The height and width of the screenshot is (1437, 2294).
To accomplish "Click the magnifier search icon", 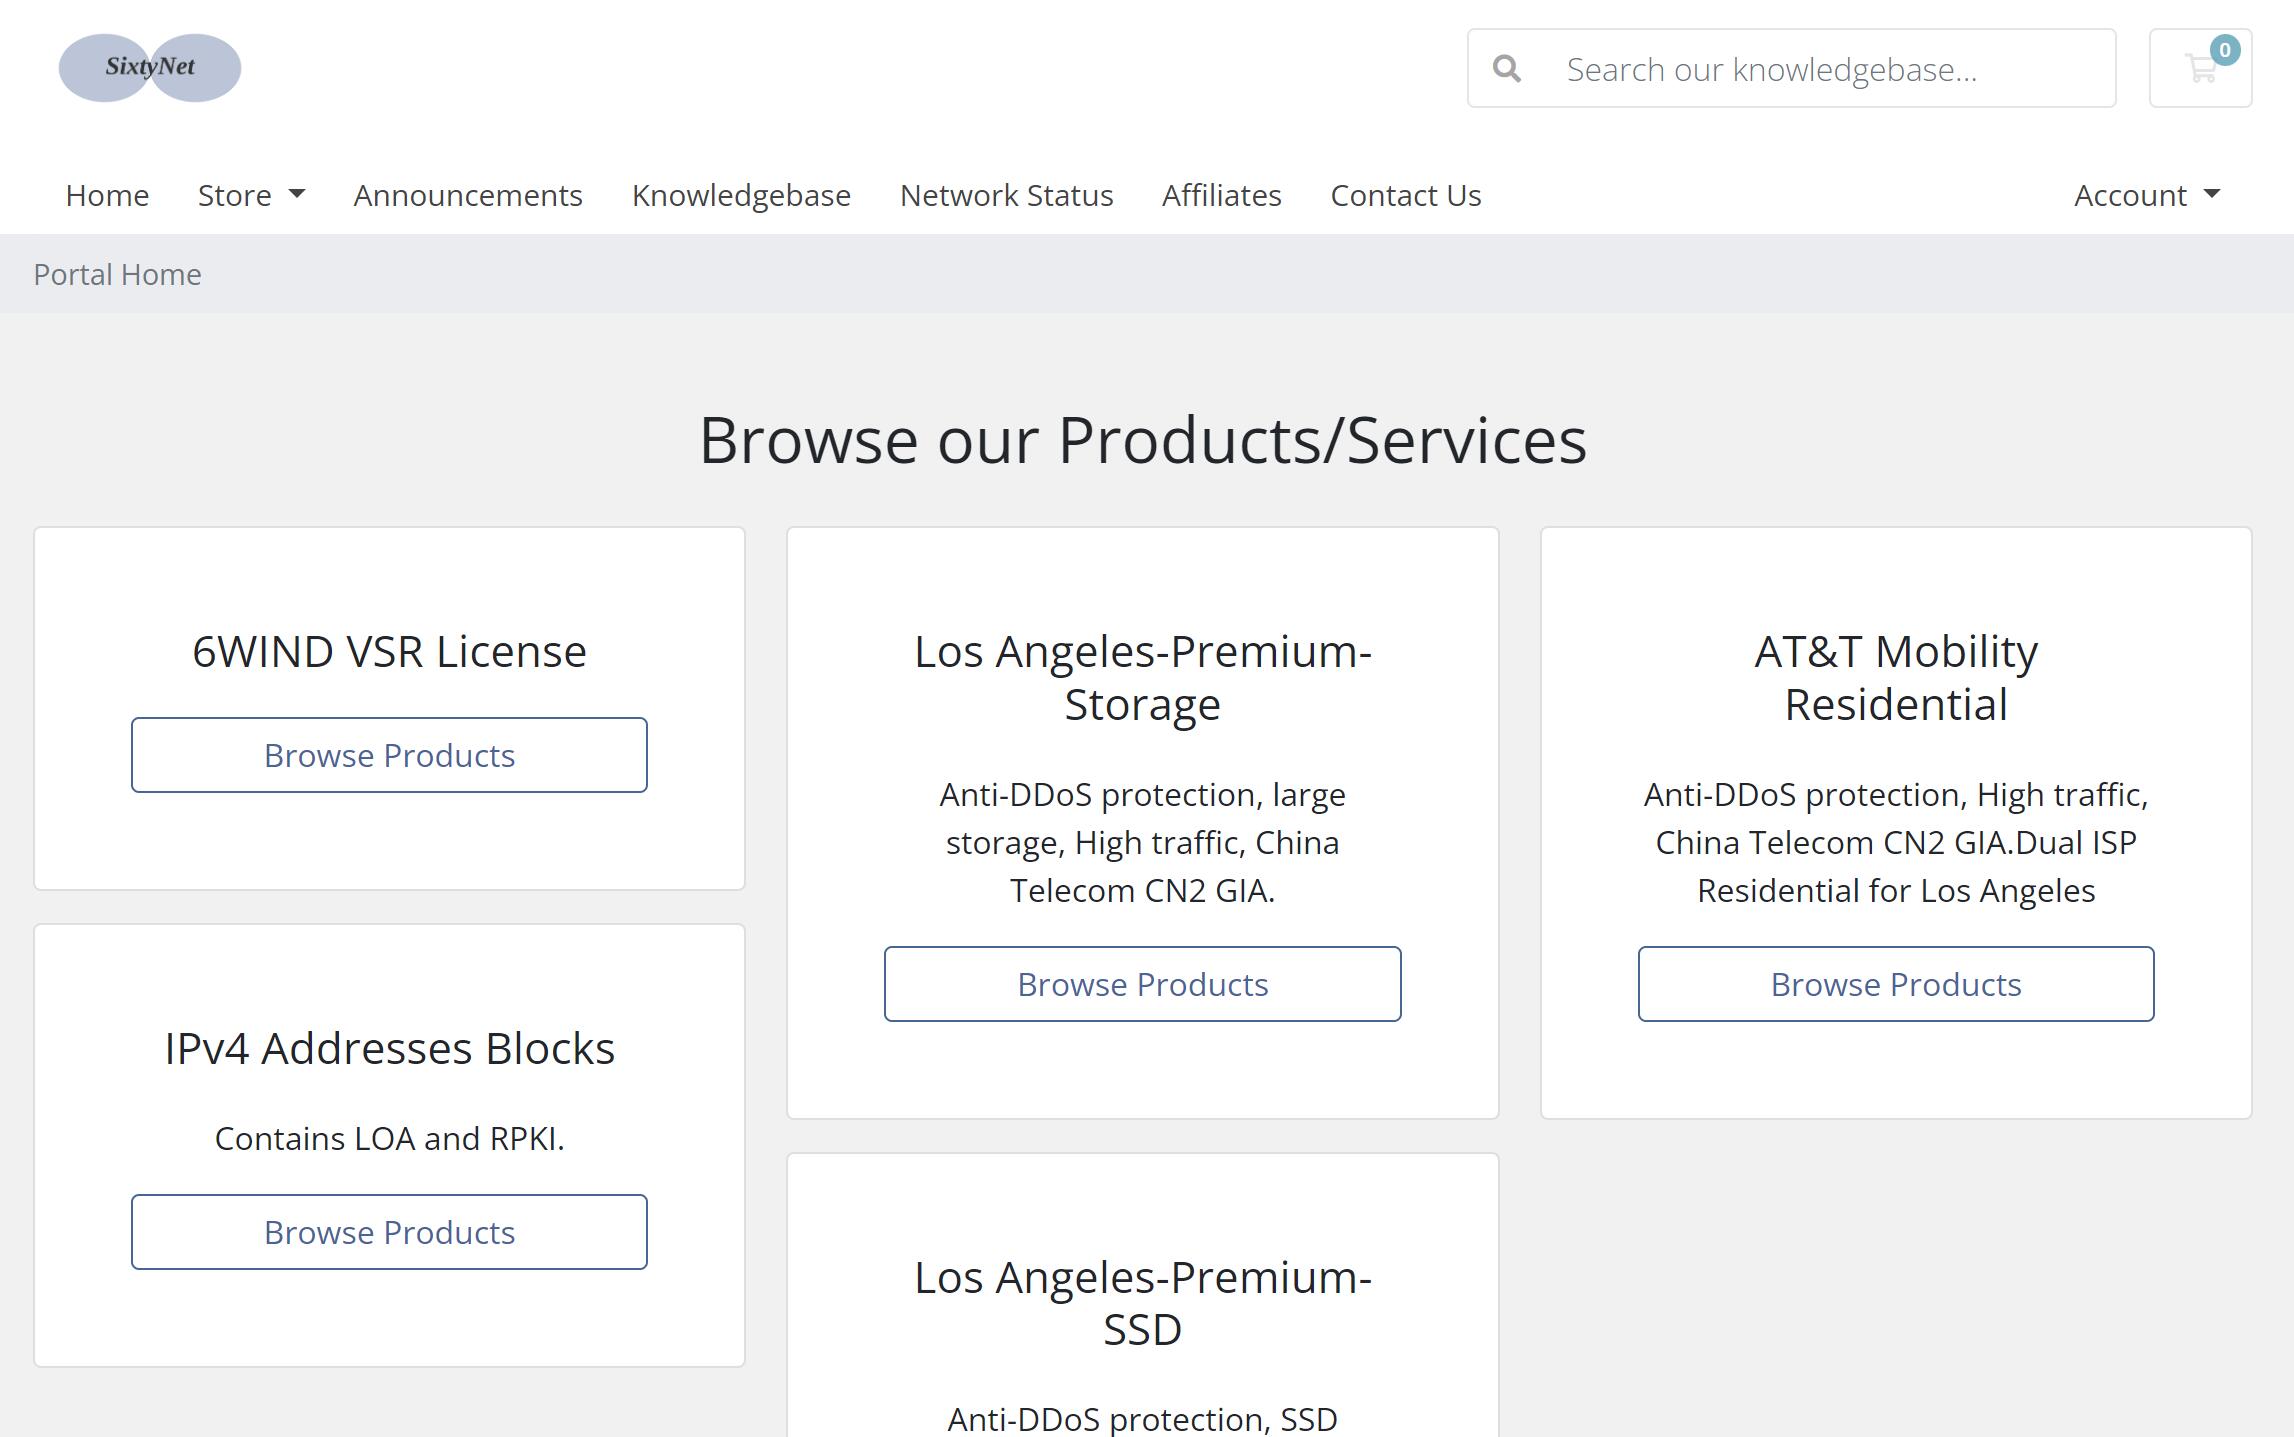I will tap(1507, 69).
